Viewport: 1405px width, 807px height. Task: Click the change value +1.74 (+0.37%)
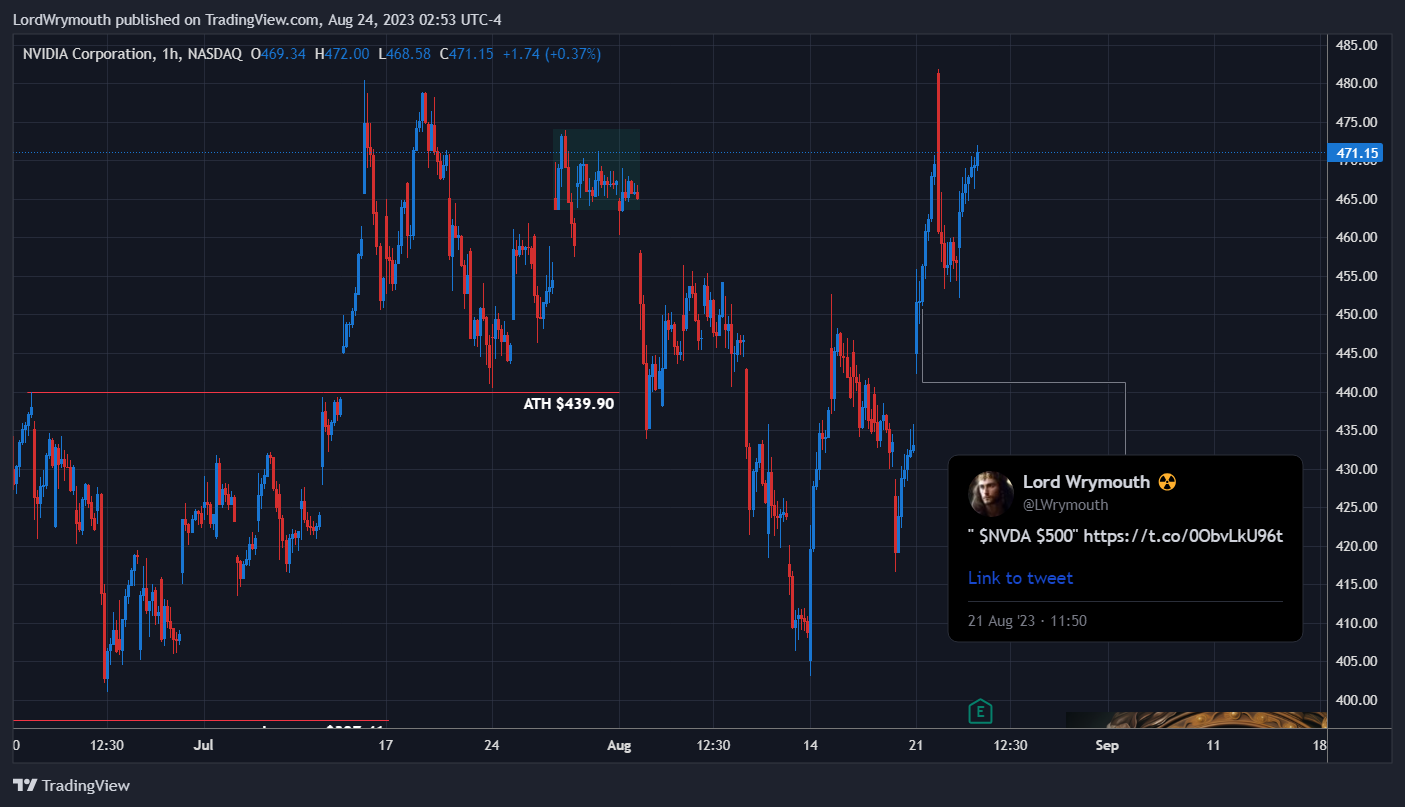pos(551,54)
